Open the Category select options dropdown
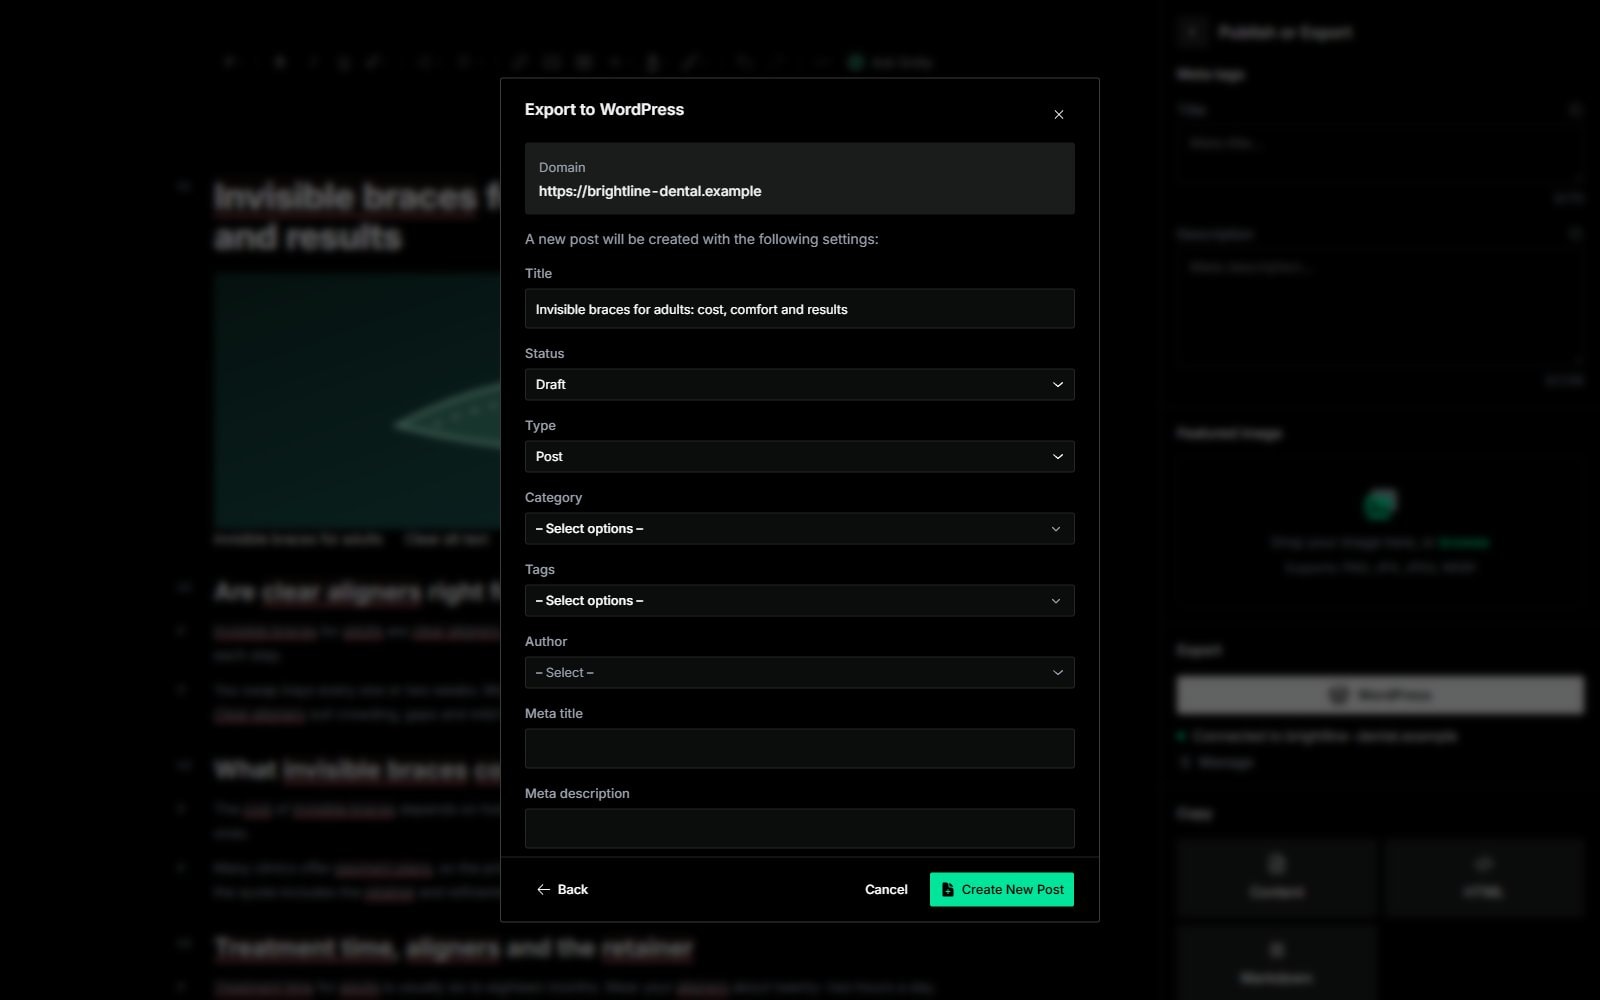The width and height of the screenshot is (1600, 1000). coord(799,529)
